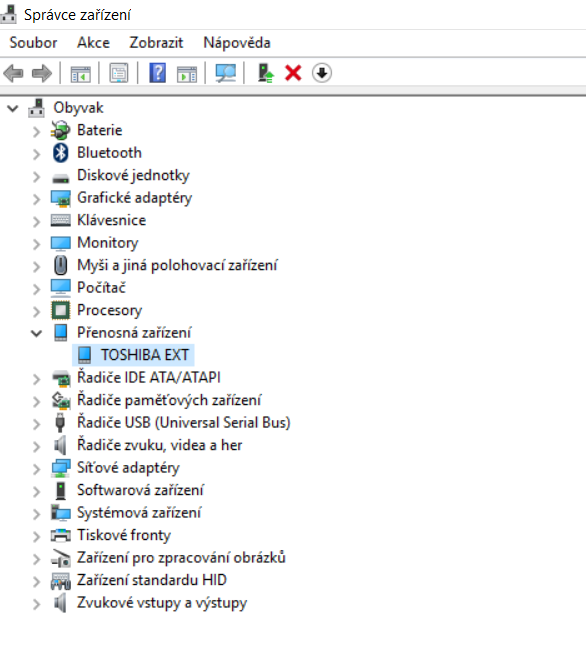586x646 pixels.
Task: Select Řadiče zvuku, videa a her label
Action: (x=160, y=445)
